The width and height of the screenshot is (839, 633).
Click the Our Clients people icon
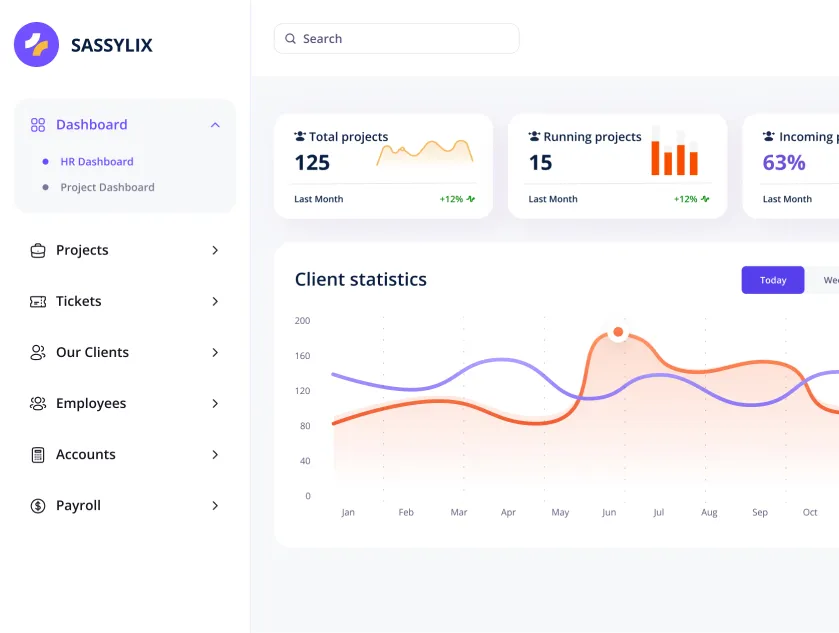(38, 353)
